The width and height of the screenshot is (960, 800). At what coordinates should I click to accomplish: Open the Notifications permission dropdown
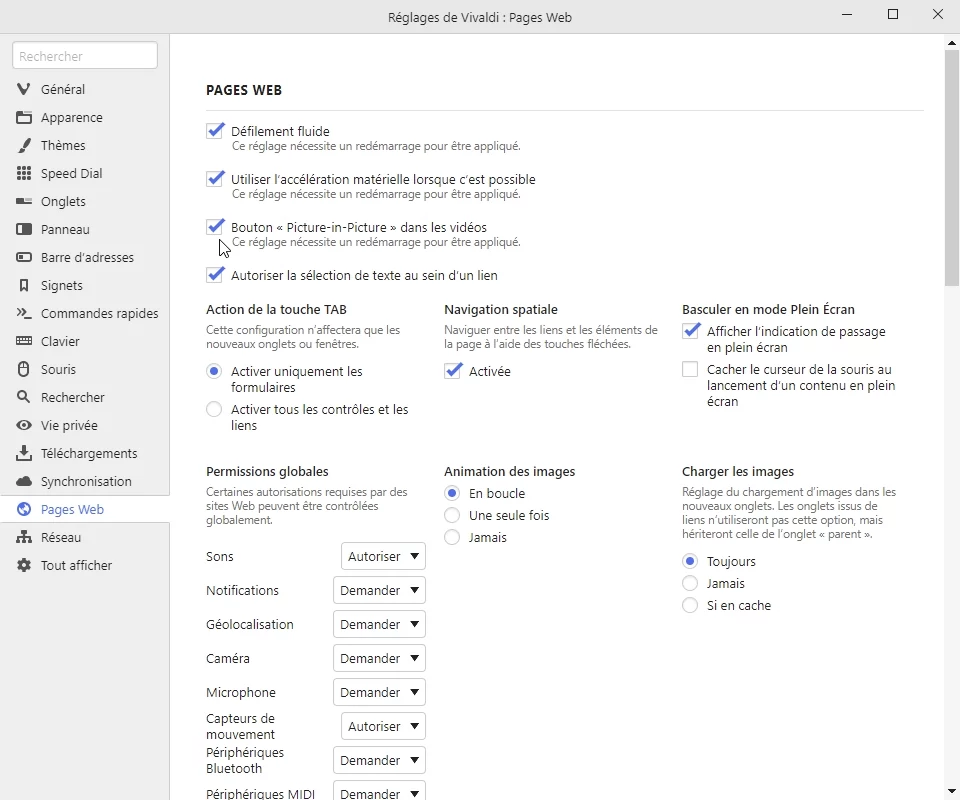click(380, 590)
